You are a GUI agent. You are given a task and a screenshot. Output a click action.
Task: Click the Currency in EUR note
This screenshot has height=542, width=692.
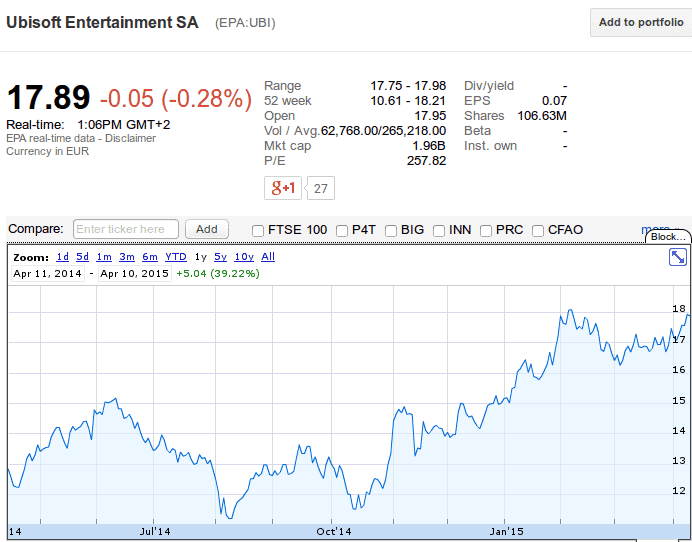tap(48, 151)
